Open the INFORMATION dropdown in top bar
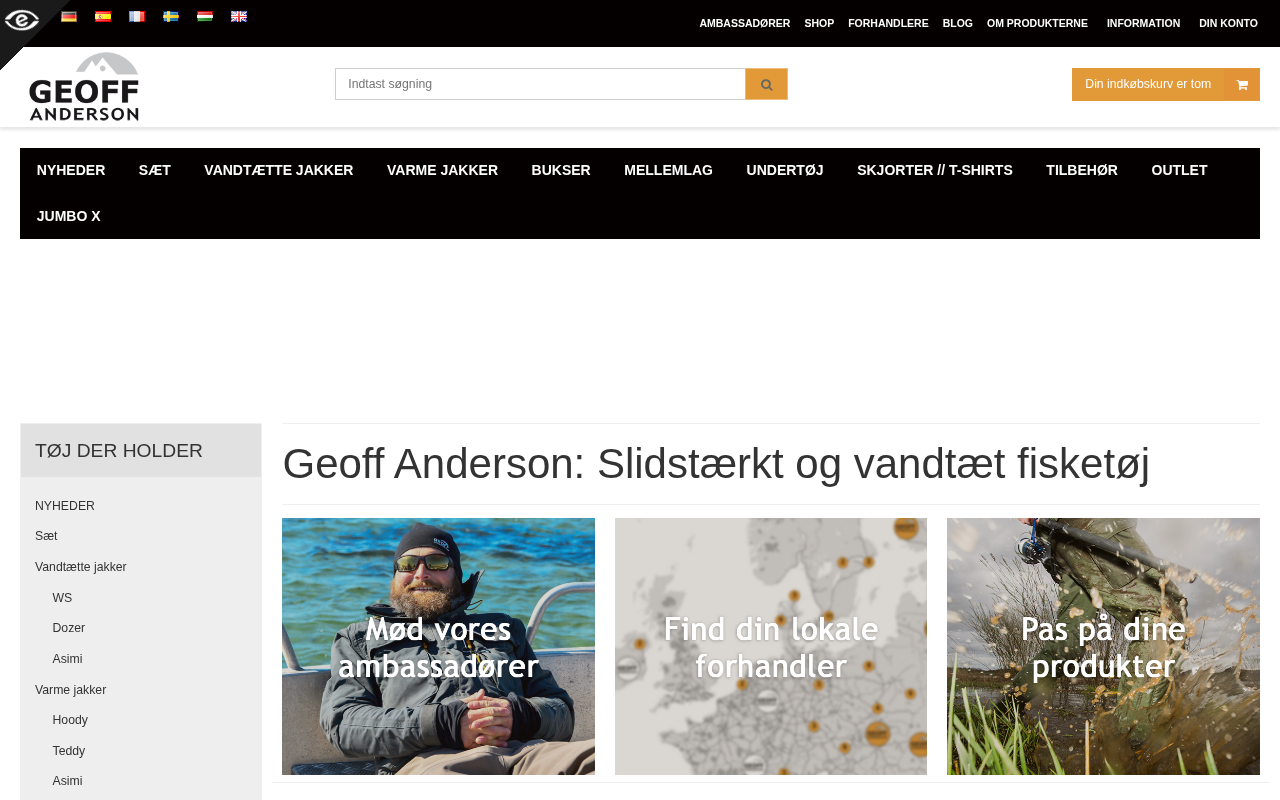The height and width of the screenshot is (800, 1280). pos(1143,23)
